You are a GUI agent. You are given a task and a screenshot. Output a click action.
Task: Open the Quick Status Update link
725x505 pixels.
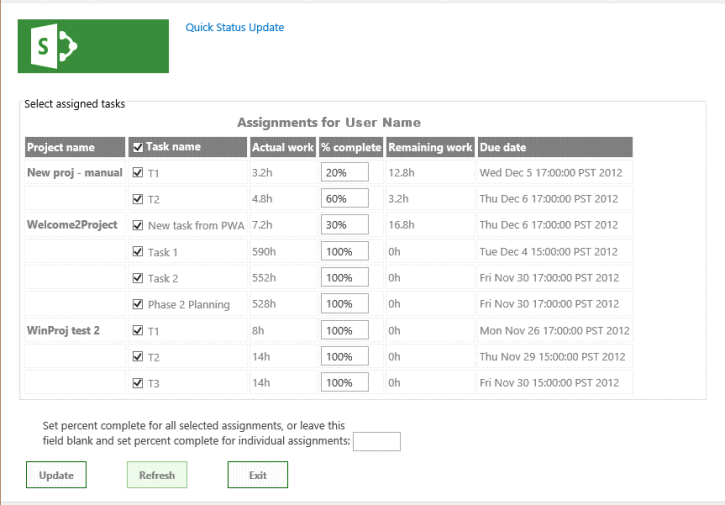point(235,27)
